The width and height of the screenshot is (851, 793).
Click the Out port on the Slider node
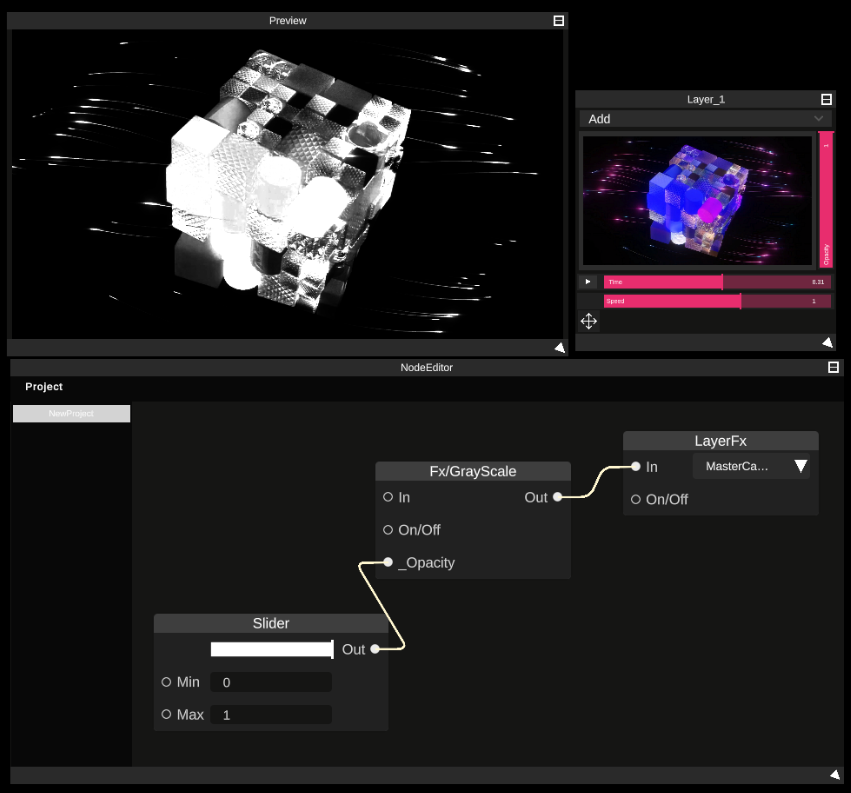pyautogui.click(x=374, y=649)
